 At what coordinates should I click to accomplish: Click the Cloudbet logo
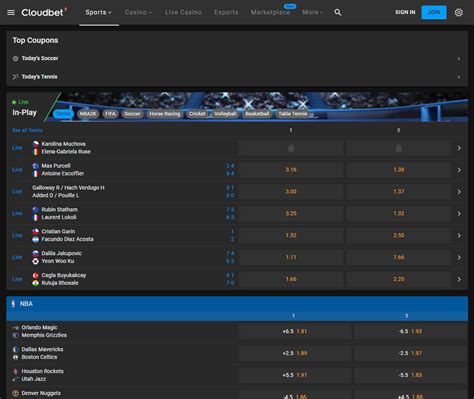44,12
